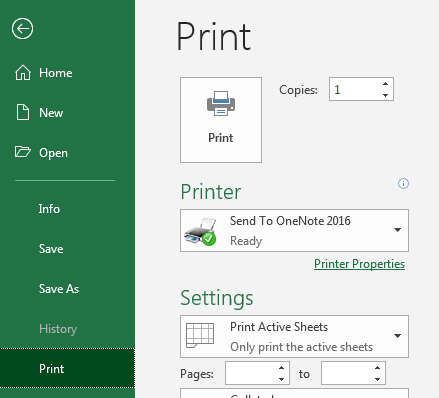
Task: Click the back arrow circle icon
Action: (22, 29)
